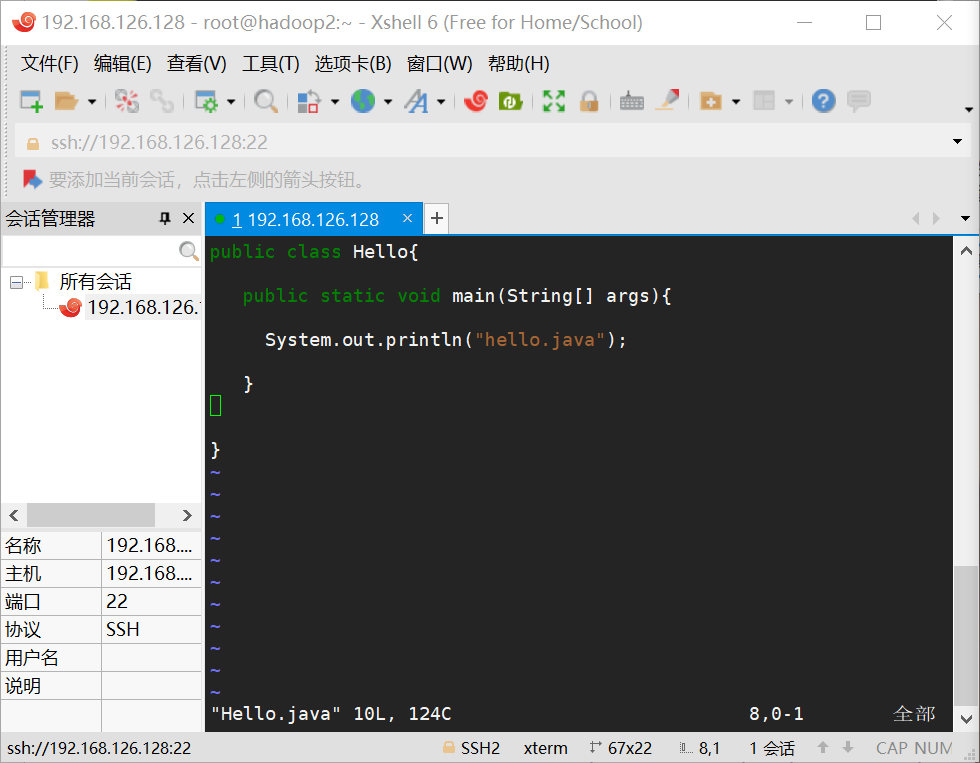Open the Help question mark icon

pos(824,101)
